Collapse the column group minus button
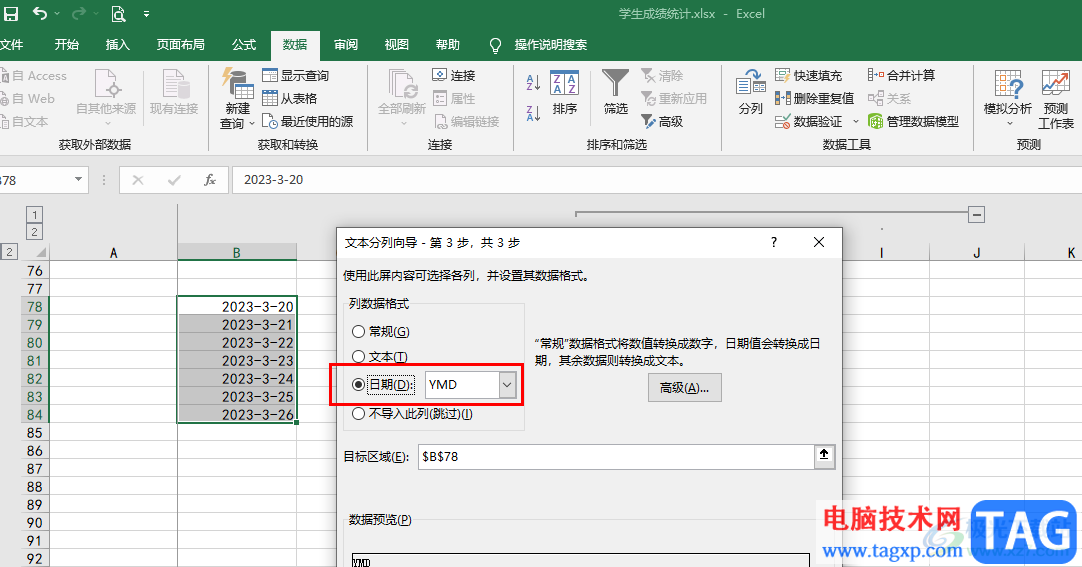The height and width of the screenshot is (567, 1082). point(976,215)
